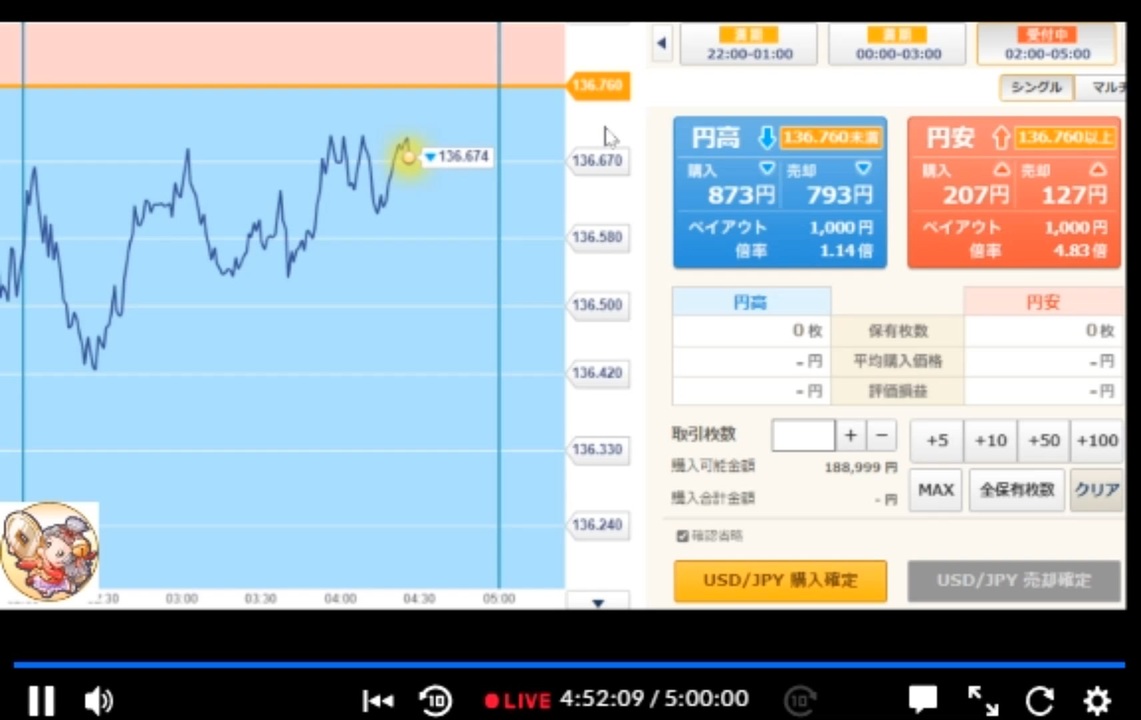1141x720 pixels.
Task: Toggle fullscreen with the diagonal arrows icon
Action: [x=982, y=700]
